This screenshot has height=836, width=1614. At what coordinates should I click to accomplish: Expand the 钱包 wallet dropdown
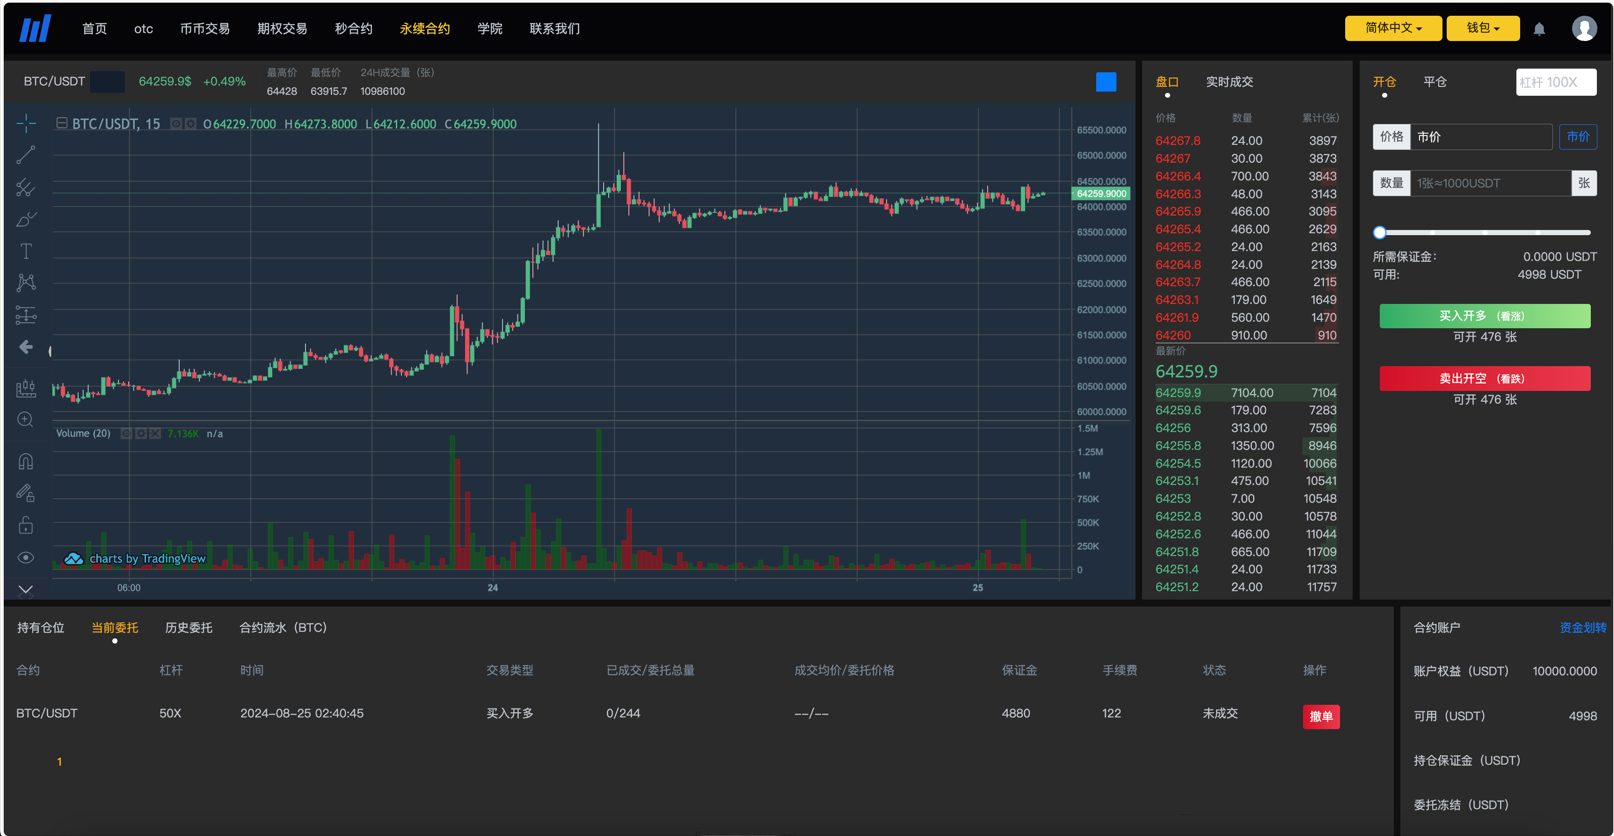(1483, 28)
